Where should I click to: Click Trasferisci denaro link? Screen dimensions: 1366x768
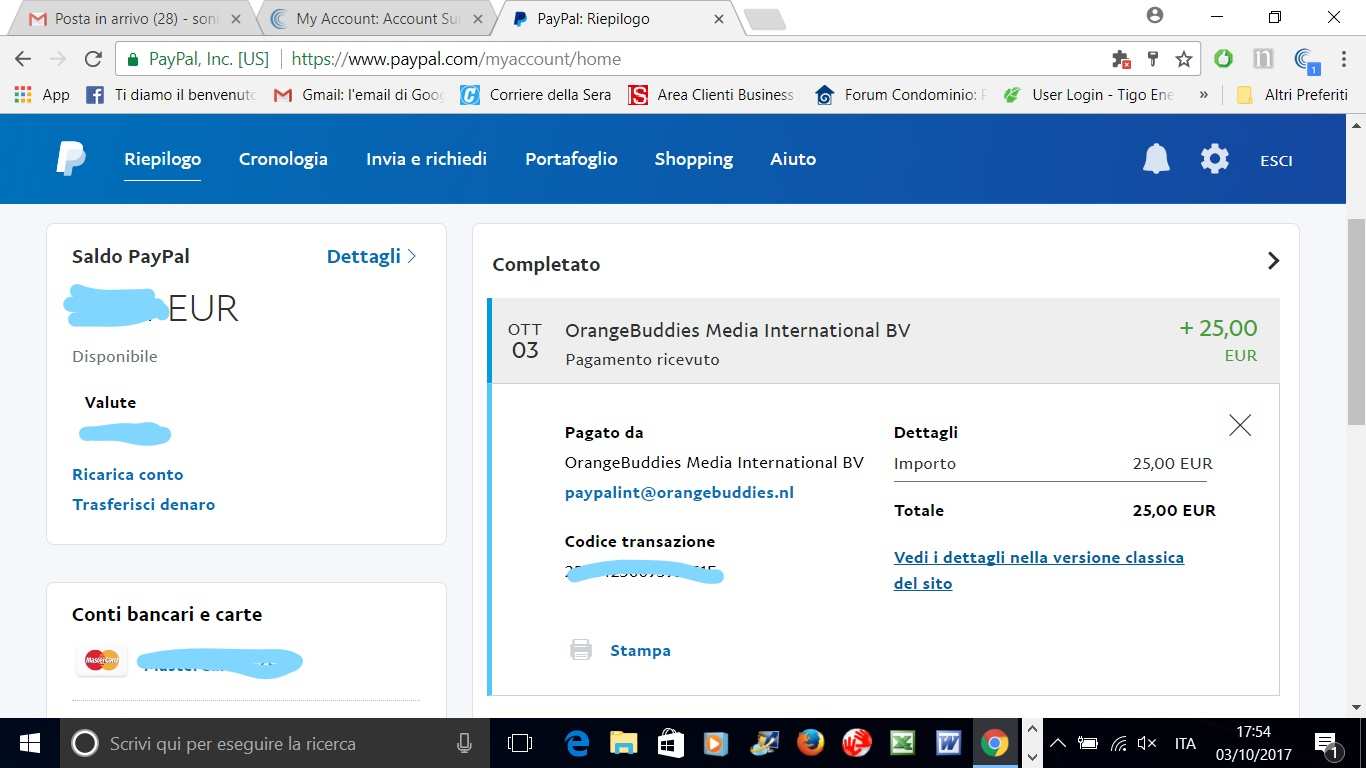click(143, 505)
